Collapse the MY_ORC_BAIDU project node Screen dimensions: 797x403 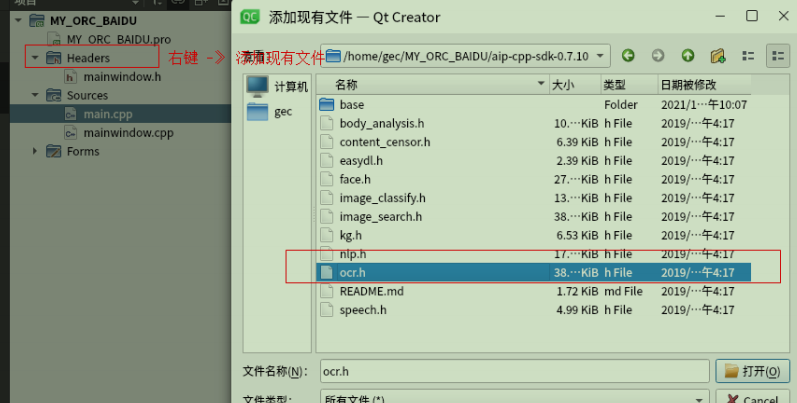point(19,21)
